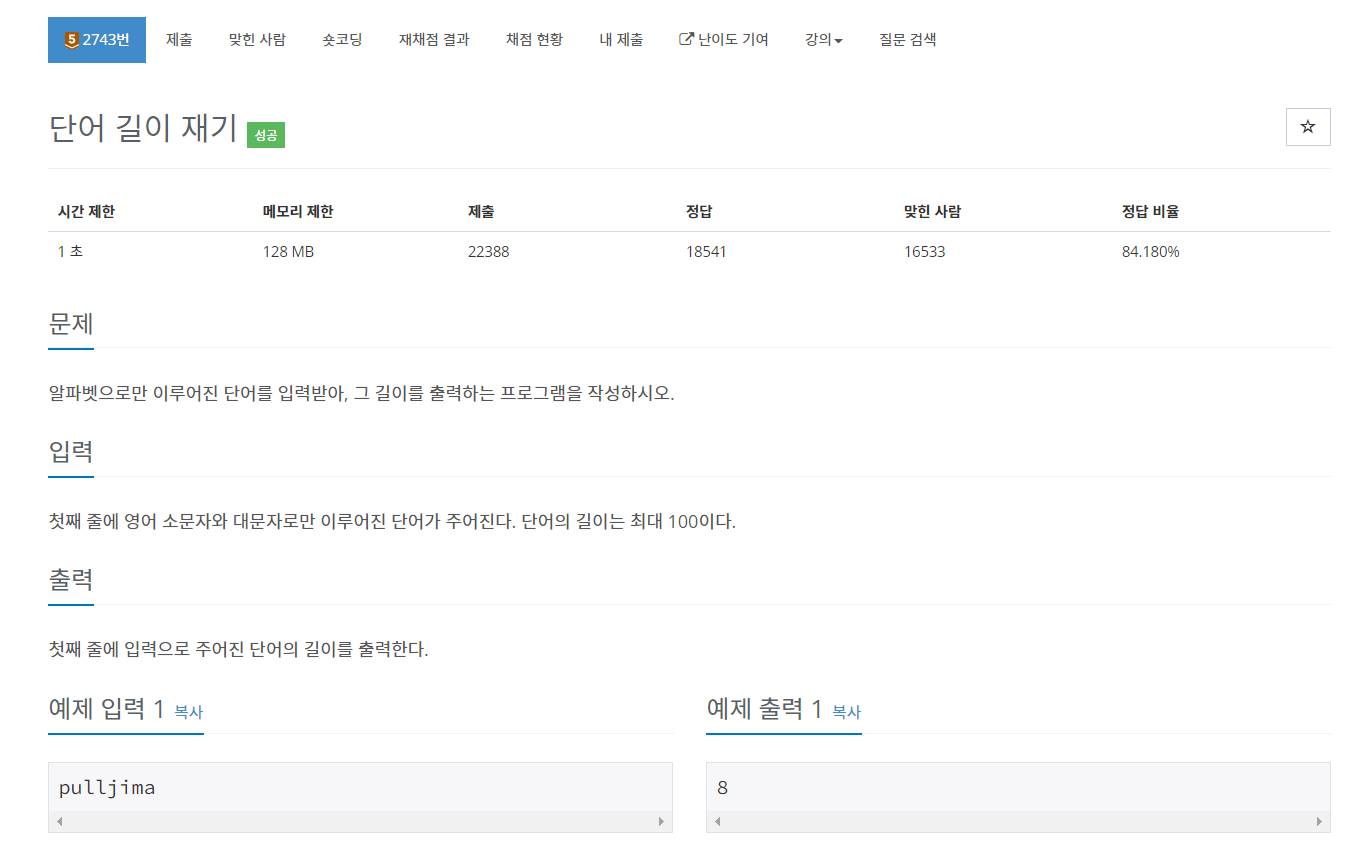The height and width of the screenshot is (848, 1353).
Task: Open the 내 제출 tab
Action: click(621, 40)
